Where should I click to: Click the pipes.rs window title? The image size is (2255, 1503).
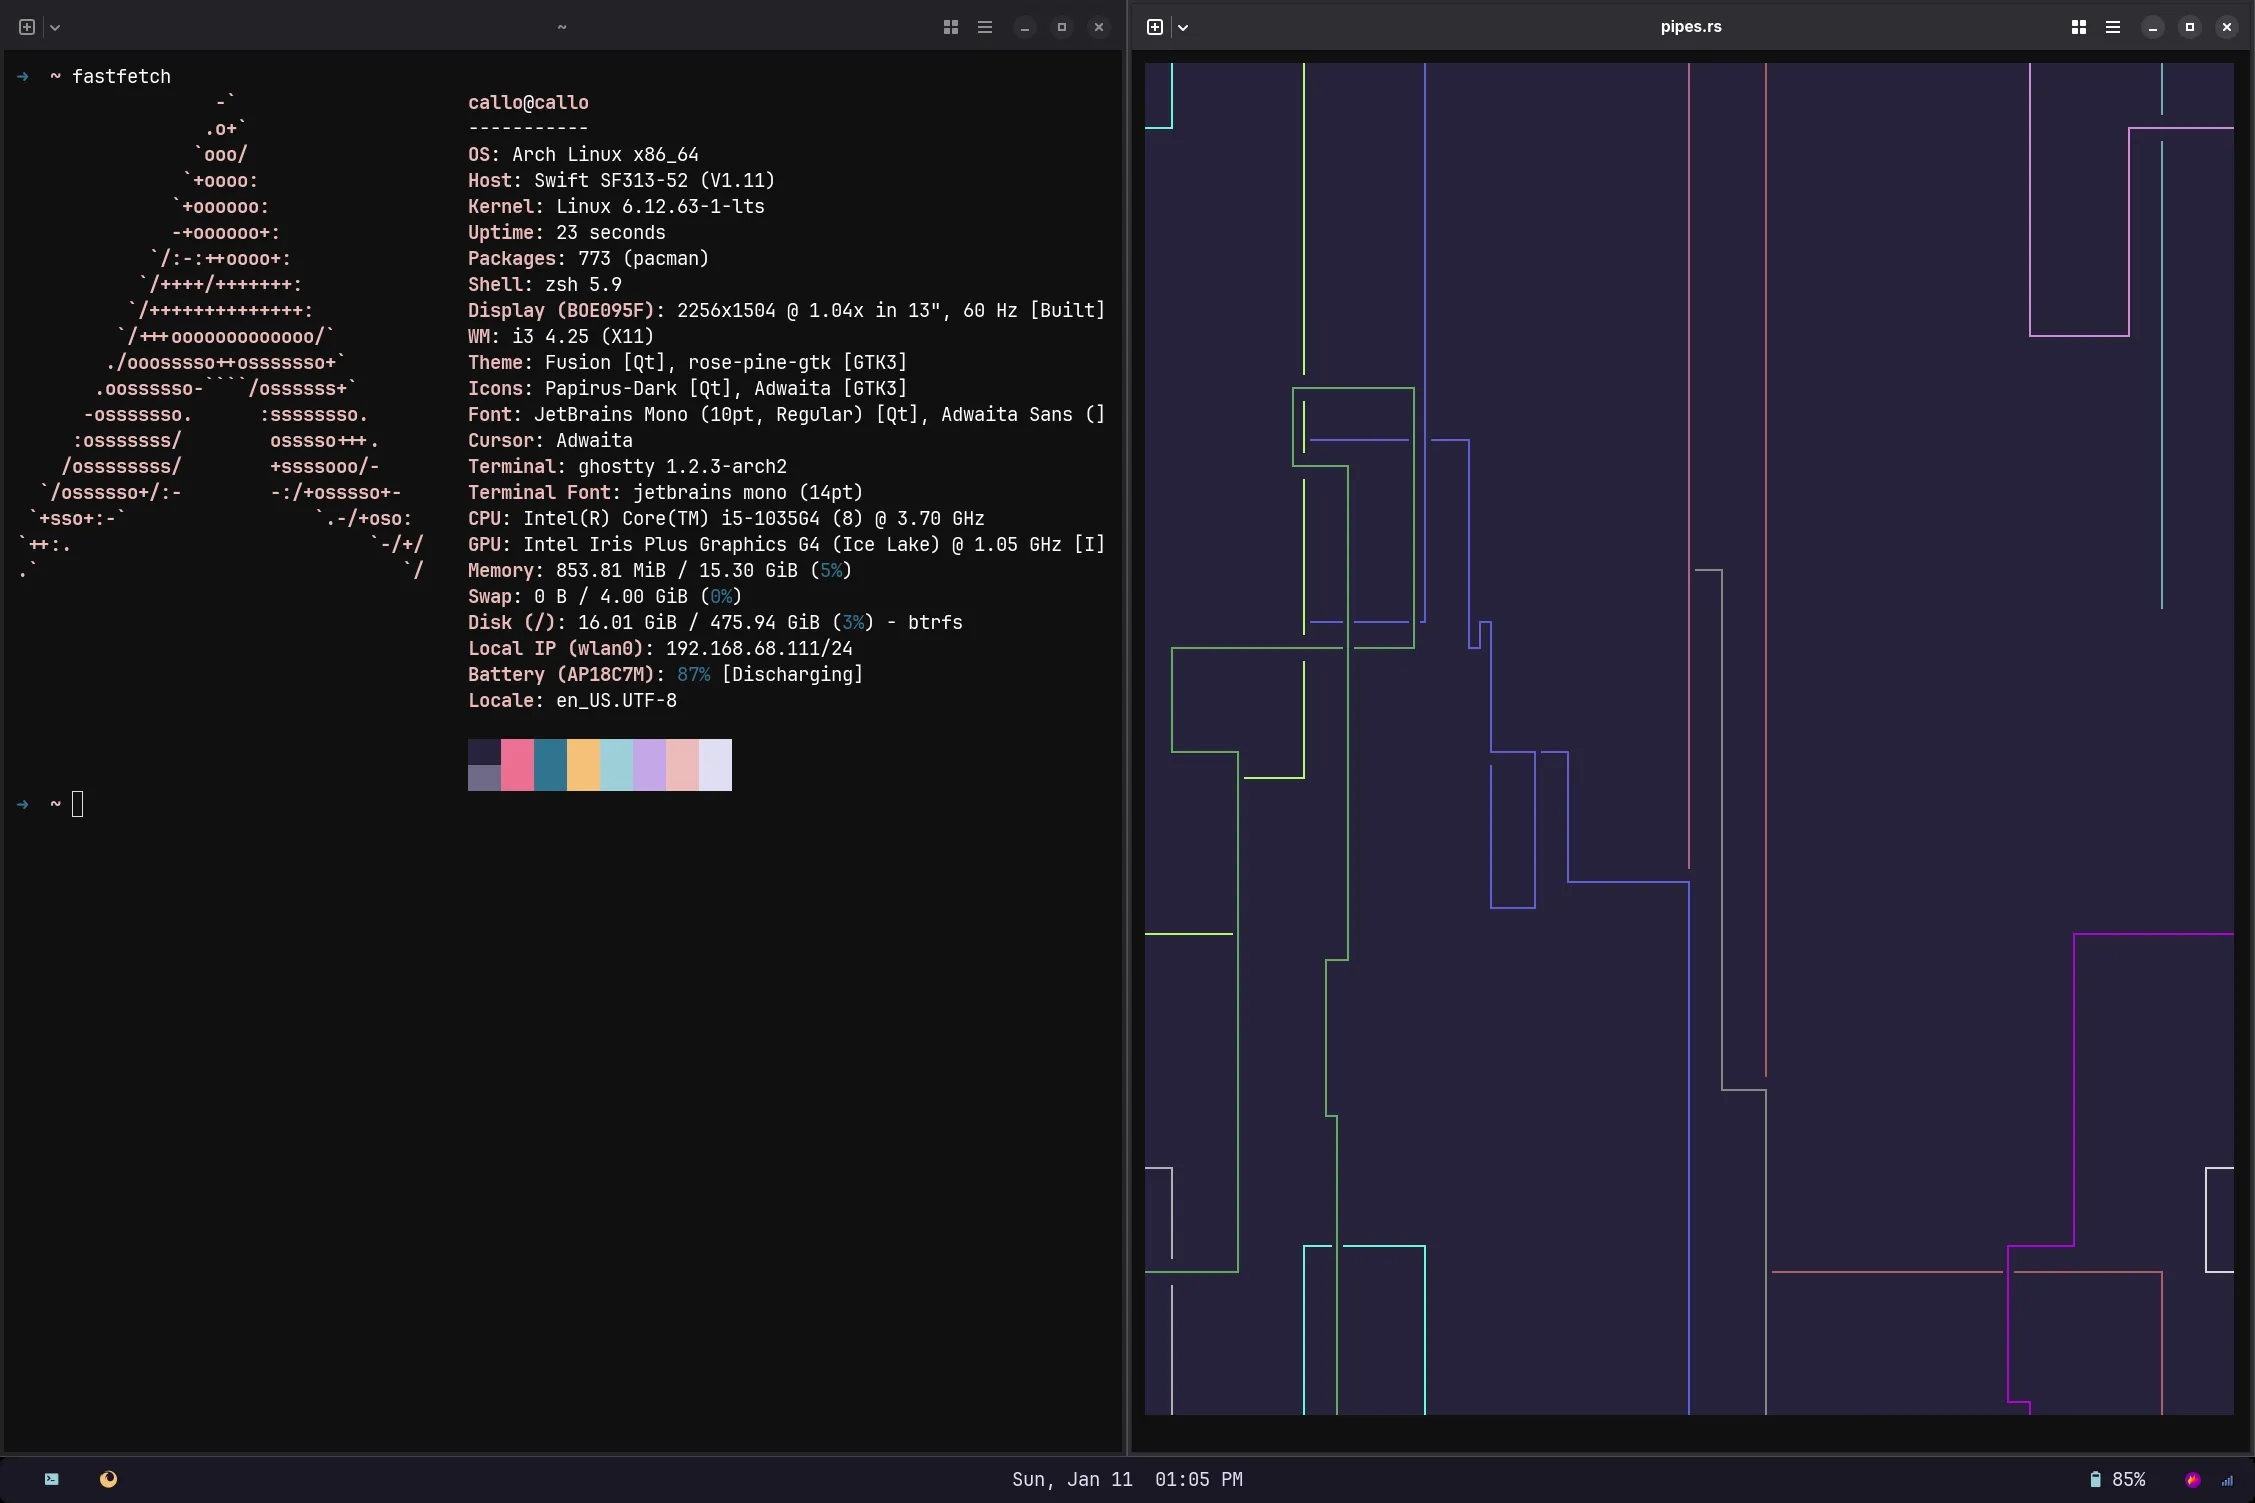(x=1691, y=27)
